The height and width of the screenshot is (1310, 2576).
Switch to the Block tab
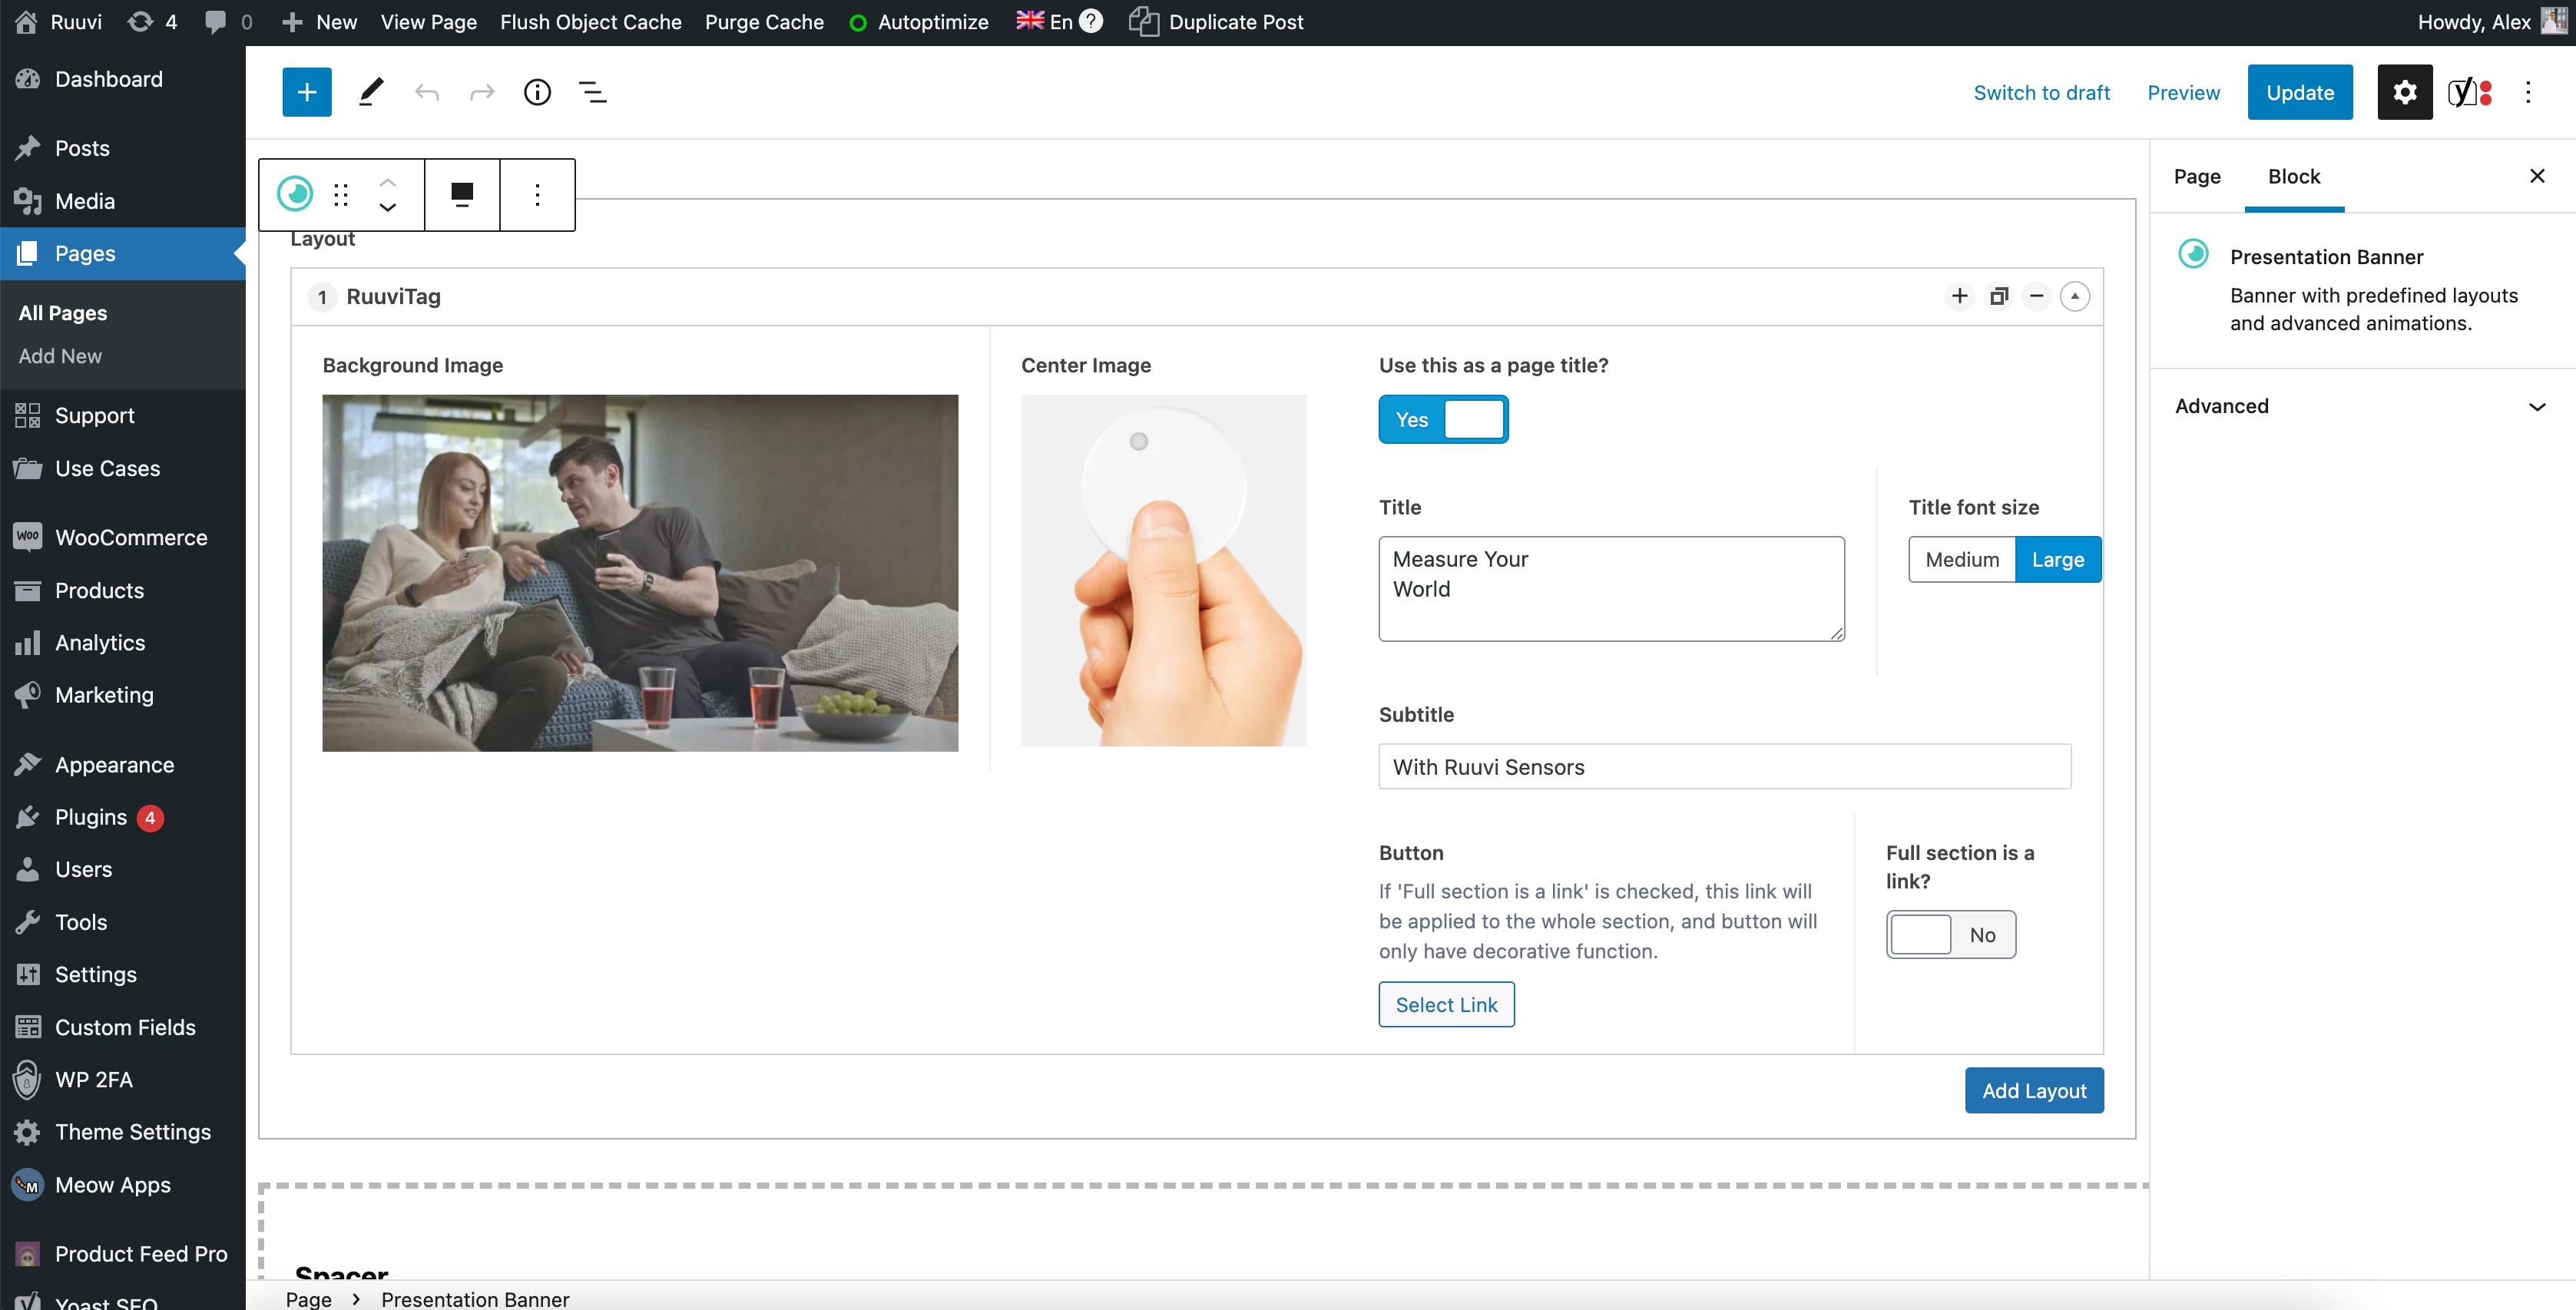(2294, 176)
